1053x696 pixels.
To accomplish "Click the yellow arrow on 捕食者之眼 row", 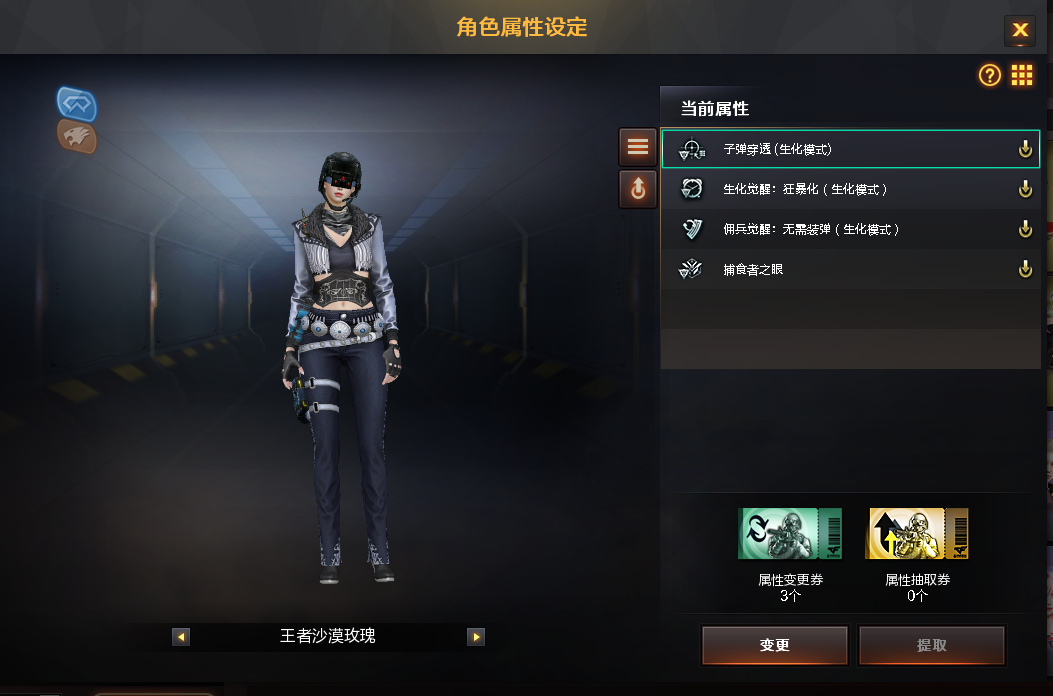I will 1025,269.
